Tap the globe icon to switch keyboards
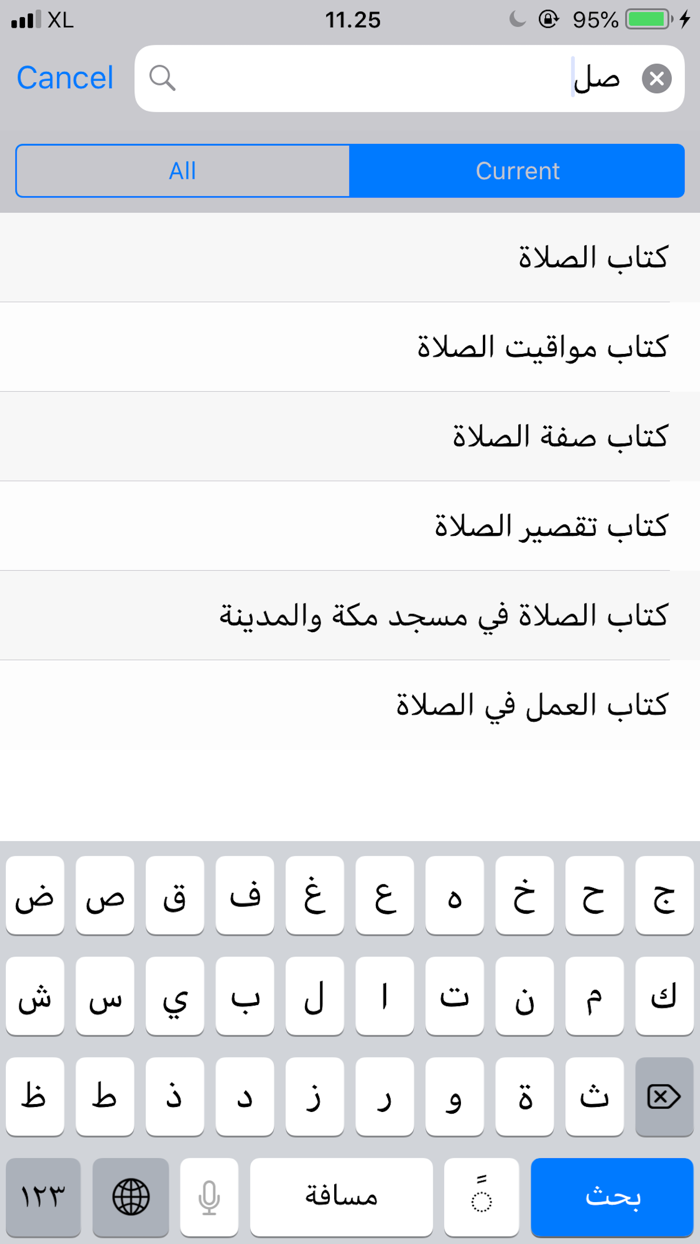 tap(131, 1197)
